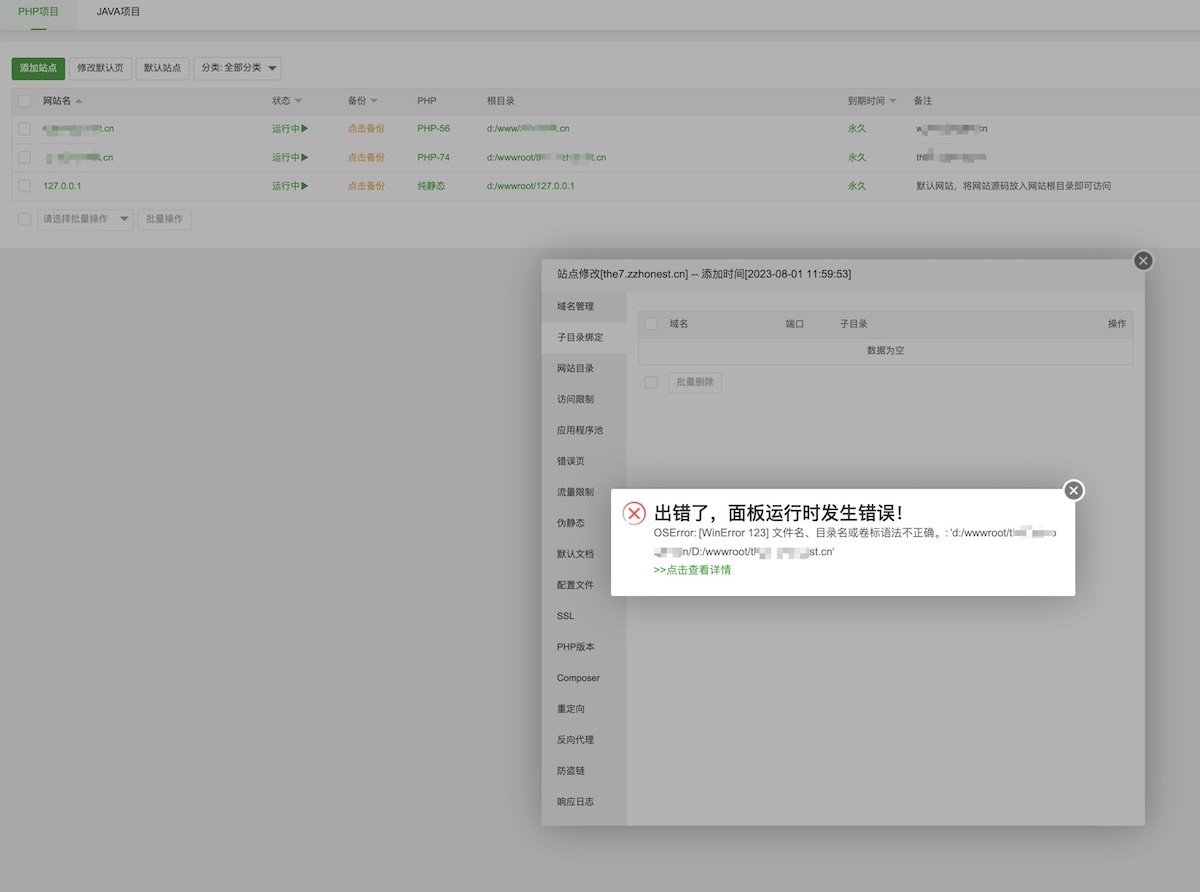This screenshot has height=892, width=1200.
Task: Close the error message popup
Action: pos(1073,490)
